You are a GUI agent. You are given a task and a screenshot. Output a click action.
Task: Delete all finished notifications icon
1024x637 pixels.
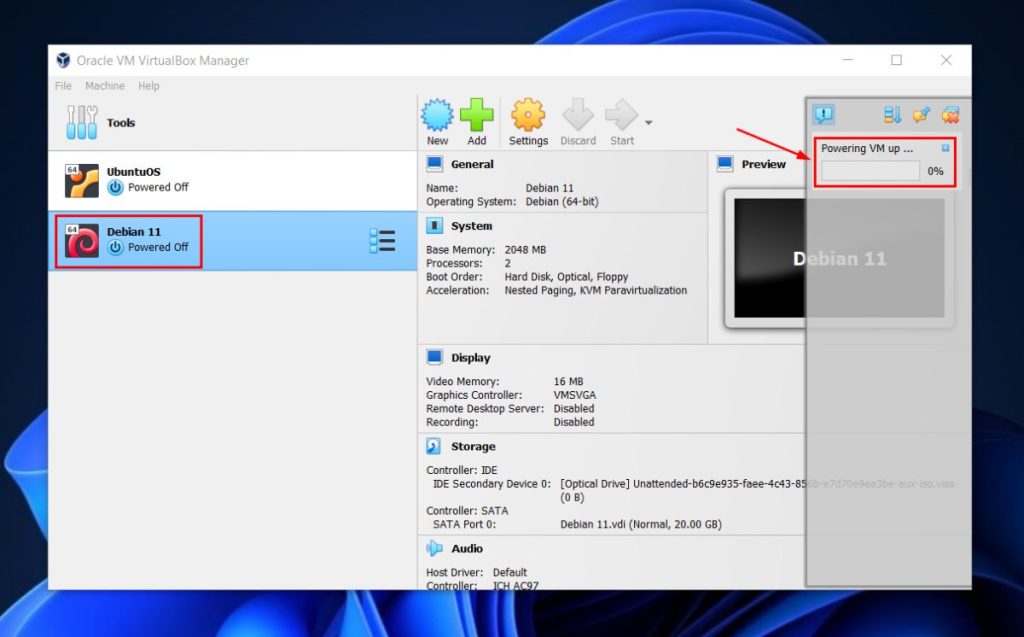tap(950, 113)
